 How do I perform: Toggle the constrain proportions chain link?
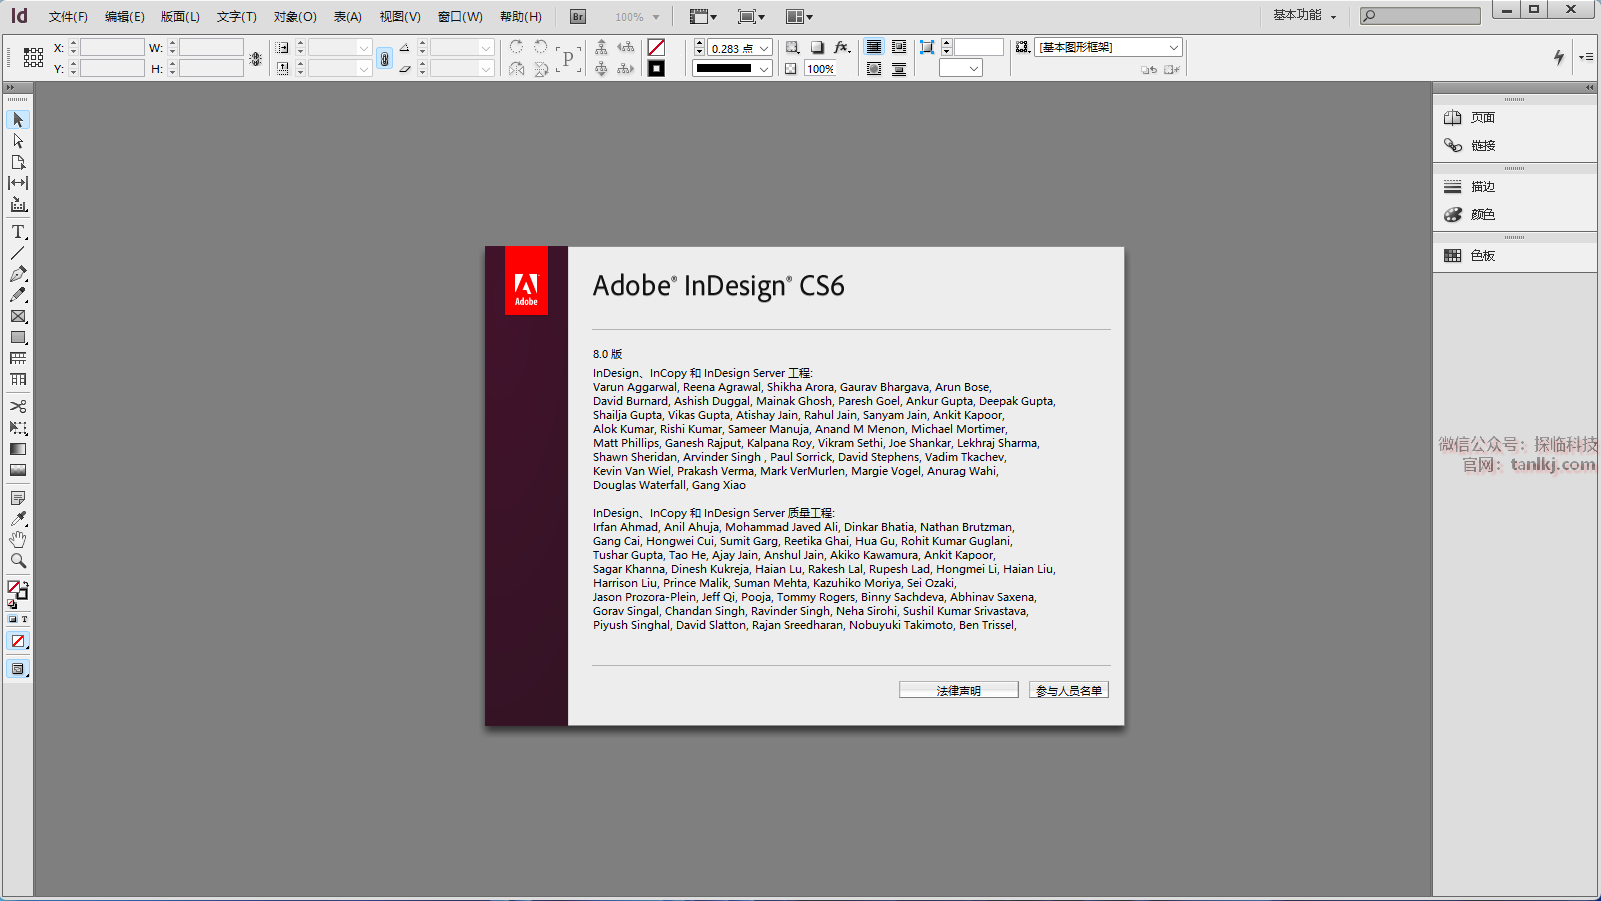click(384, 59)
